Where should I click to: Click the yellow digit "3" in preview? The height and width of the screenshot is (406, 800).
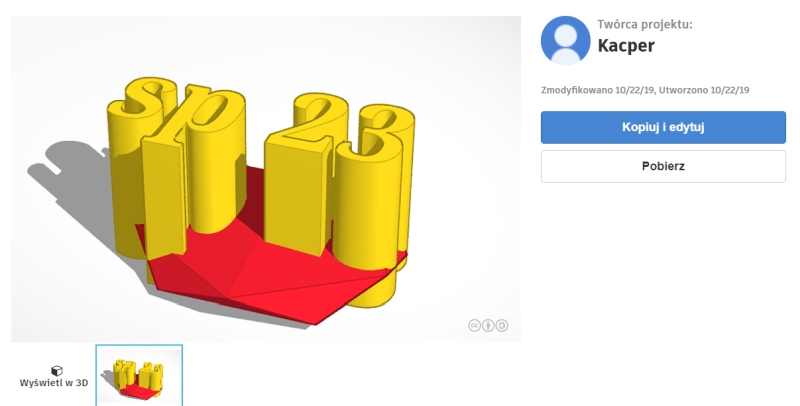pyautogui.click(x=375, y=204)
